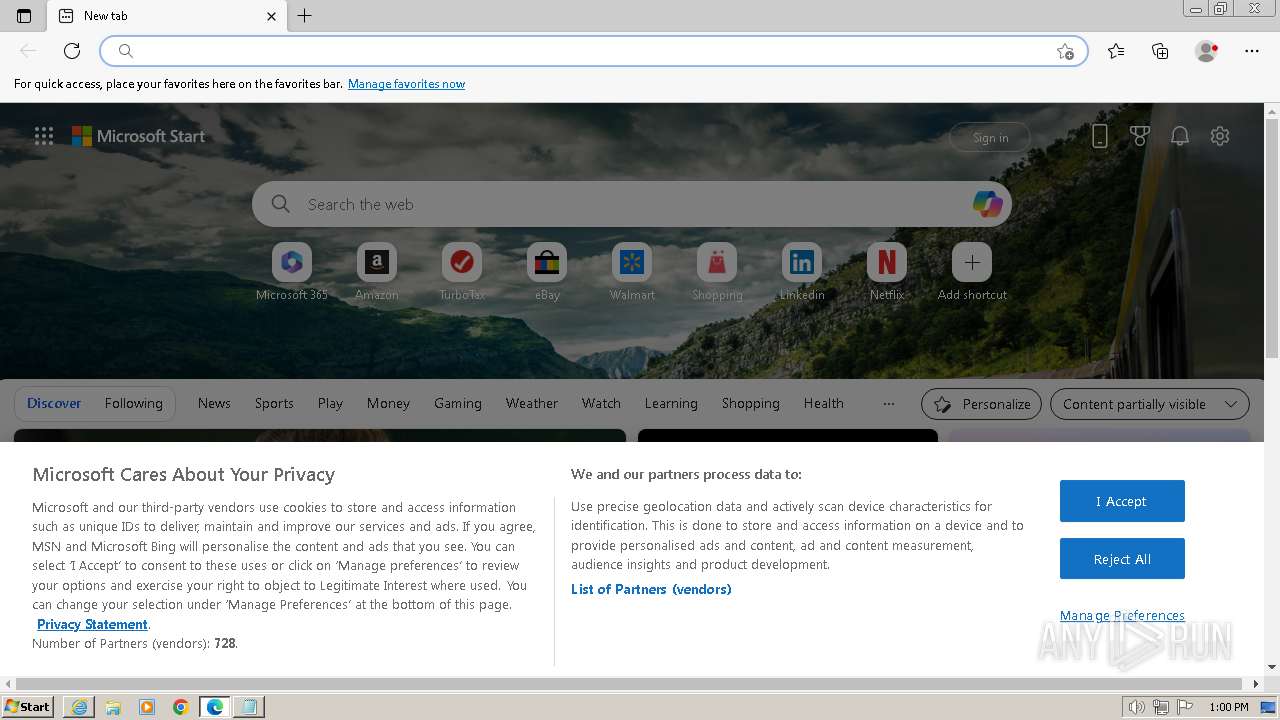Open TurboTax shortcut
Screen dimensions: 1280x720
click(x=462, y=271)
